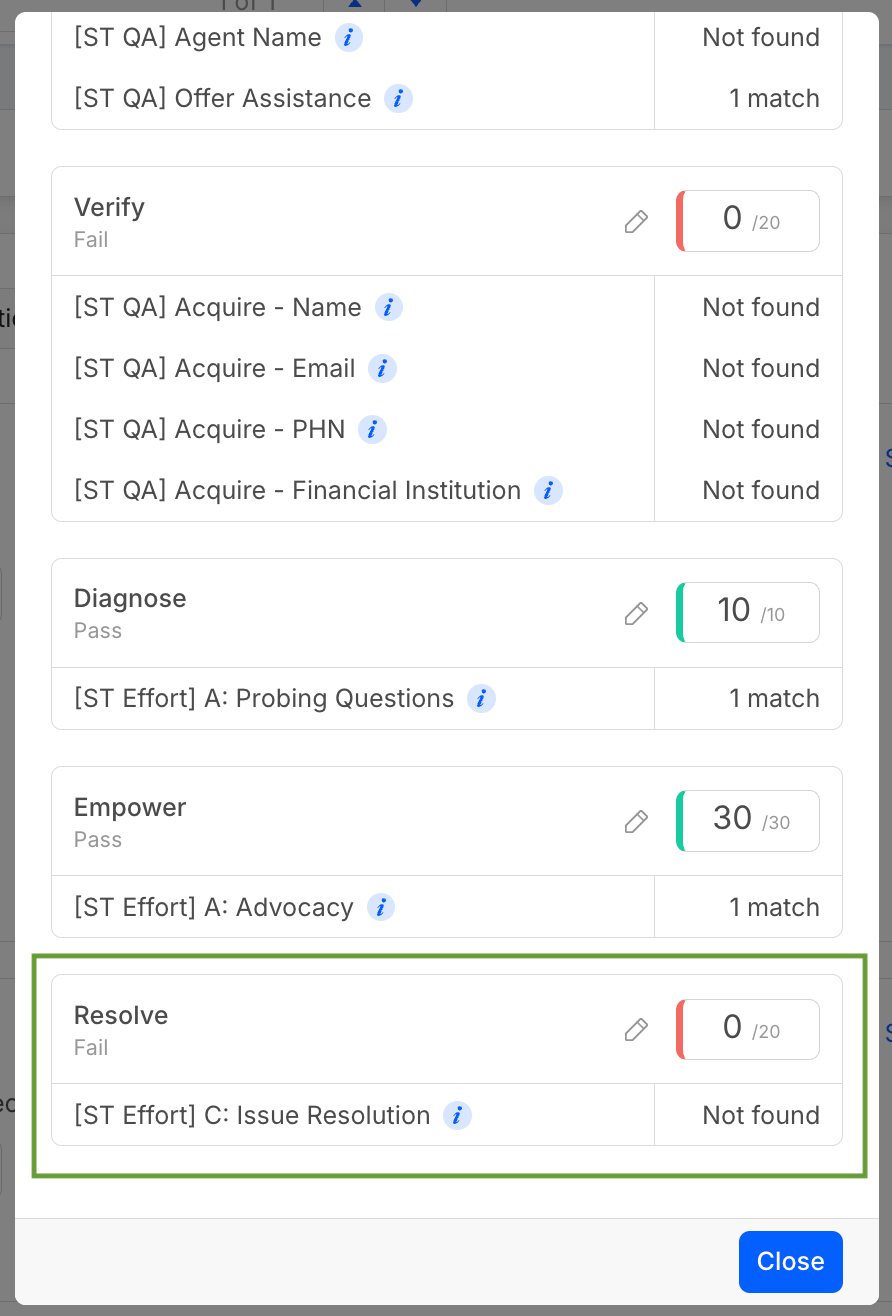Show info tooltip for Acquire - Email
This screenshot has width=892, height=1316.
pos(382,368)
